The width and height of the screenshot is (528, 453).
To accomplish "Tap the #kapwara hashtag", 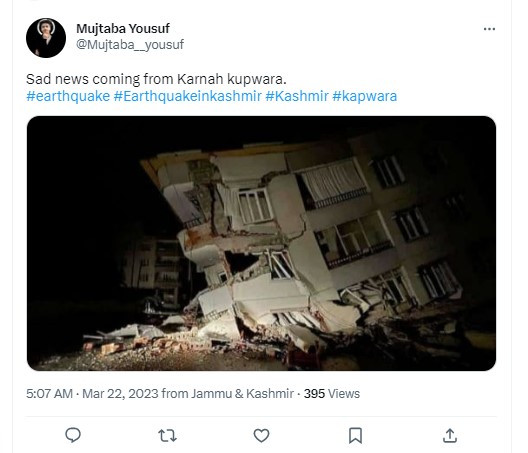I will point(365,96).
